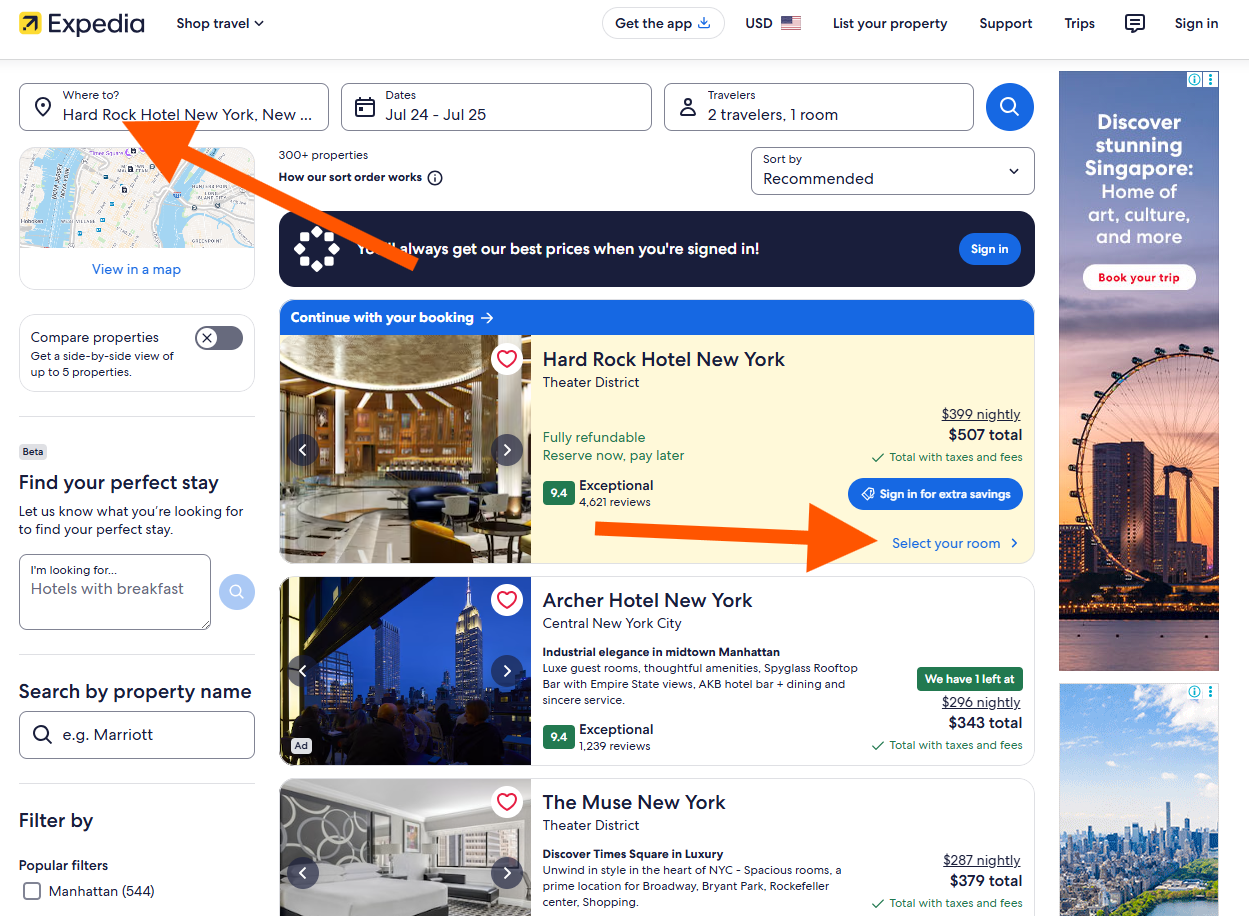Screen dimensions: 1249x916
Task: Expand the Shop travel menu
Action: 220,23
